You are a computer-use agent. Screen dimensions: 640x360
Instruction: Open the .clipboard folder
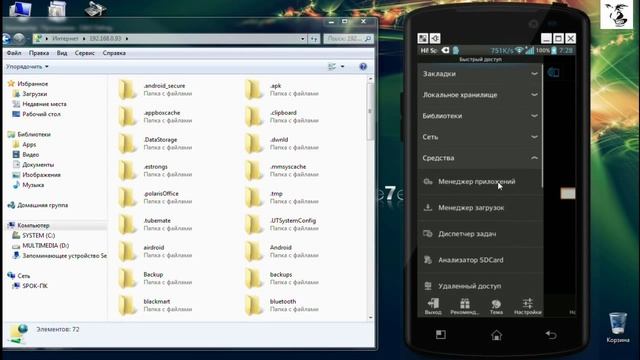tap(282, 116)
